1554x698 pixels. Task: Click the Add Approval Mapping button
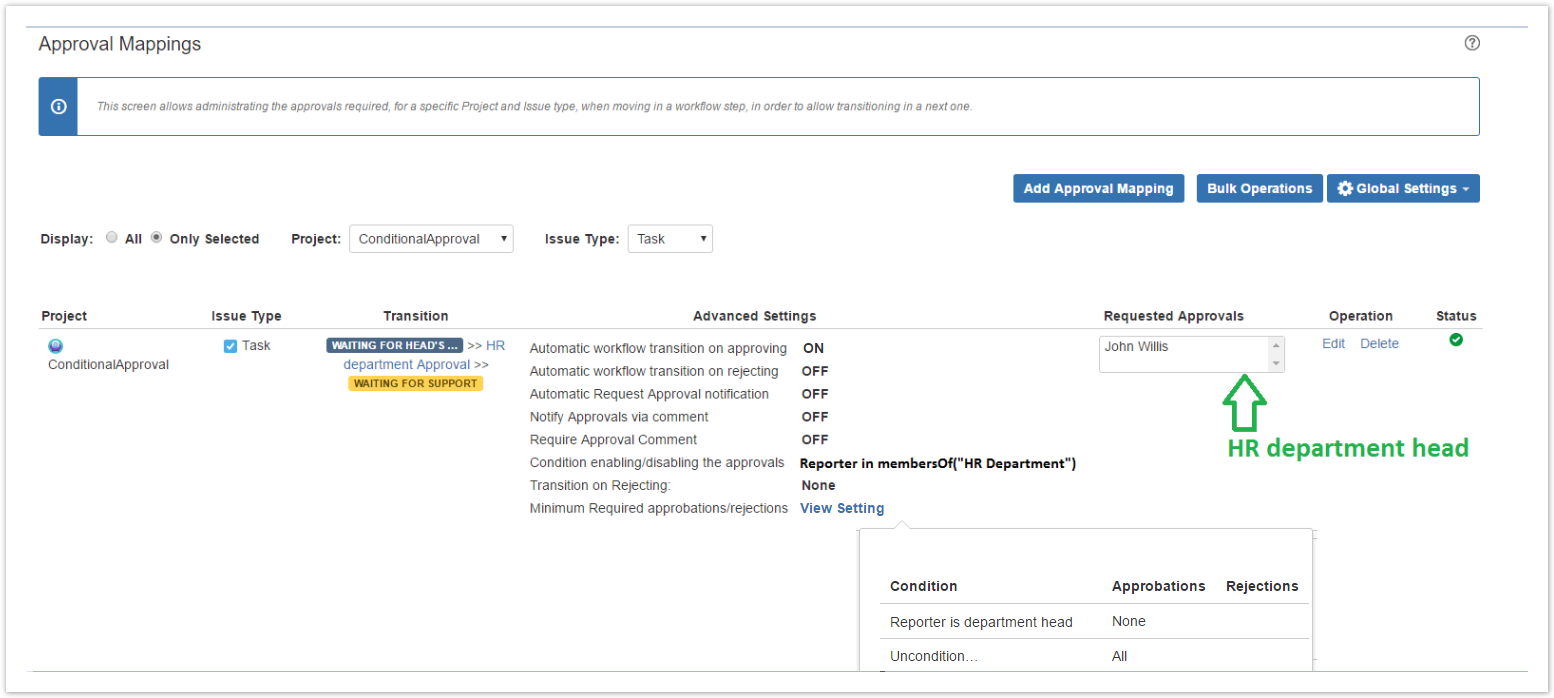pyautogui.click(x=1098, y=189)
